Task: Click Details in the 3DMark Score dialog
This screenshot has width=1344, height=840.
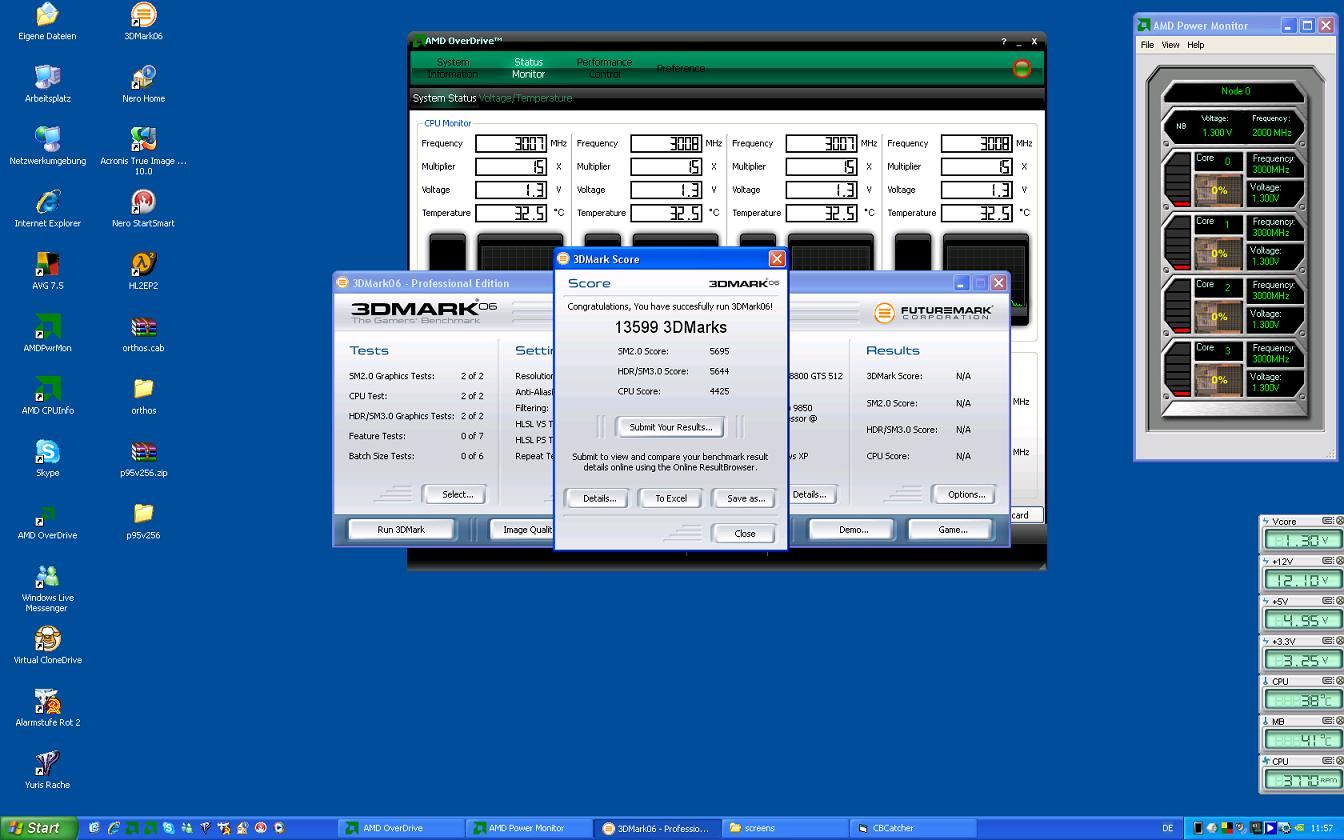Action: click(x=599, y=498)
